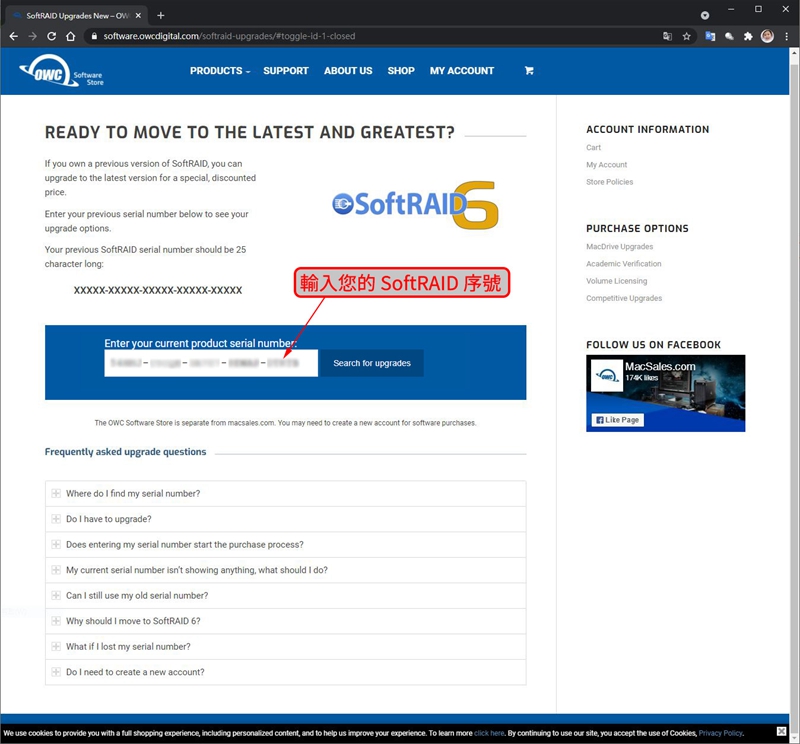Image resolution: width=800 pixels, height=744 pixels.
Task: Go to the SUPPORT menu item
Action: [286, 70]
